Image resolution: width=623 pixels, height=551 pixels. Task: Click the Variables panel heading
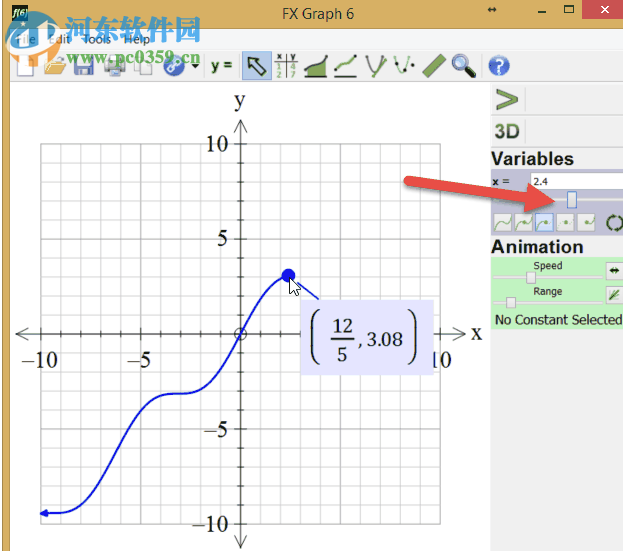(532, 159)
